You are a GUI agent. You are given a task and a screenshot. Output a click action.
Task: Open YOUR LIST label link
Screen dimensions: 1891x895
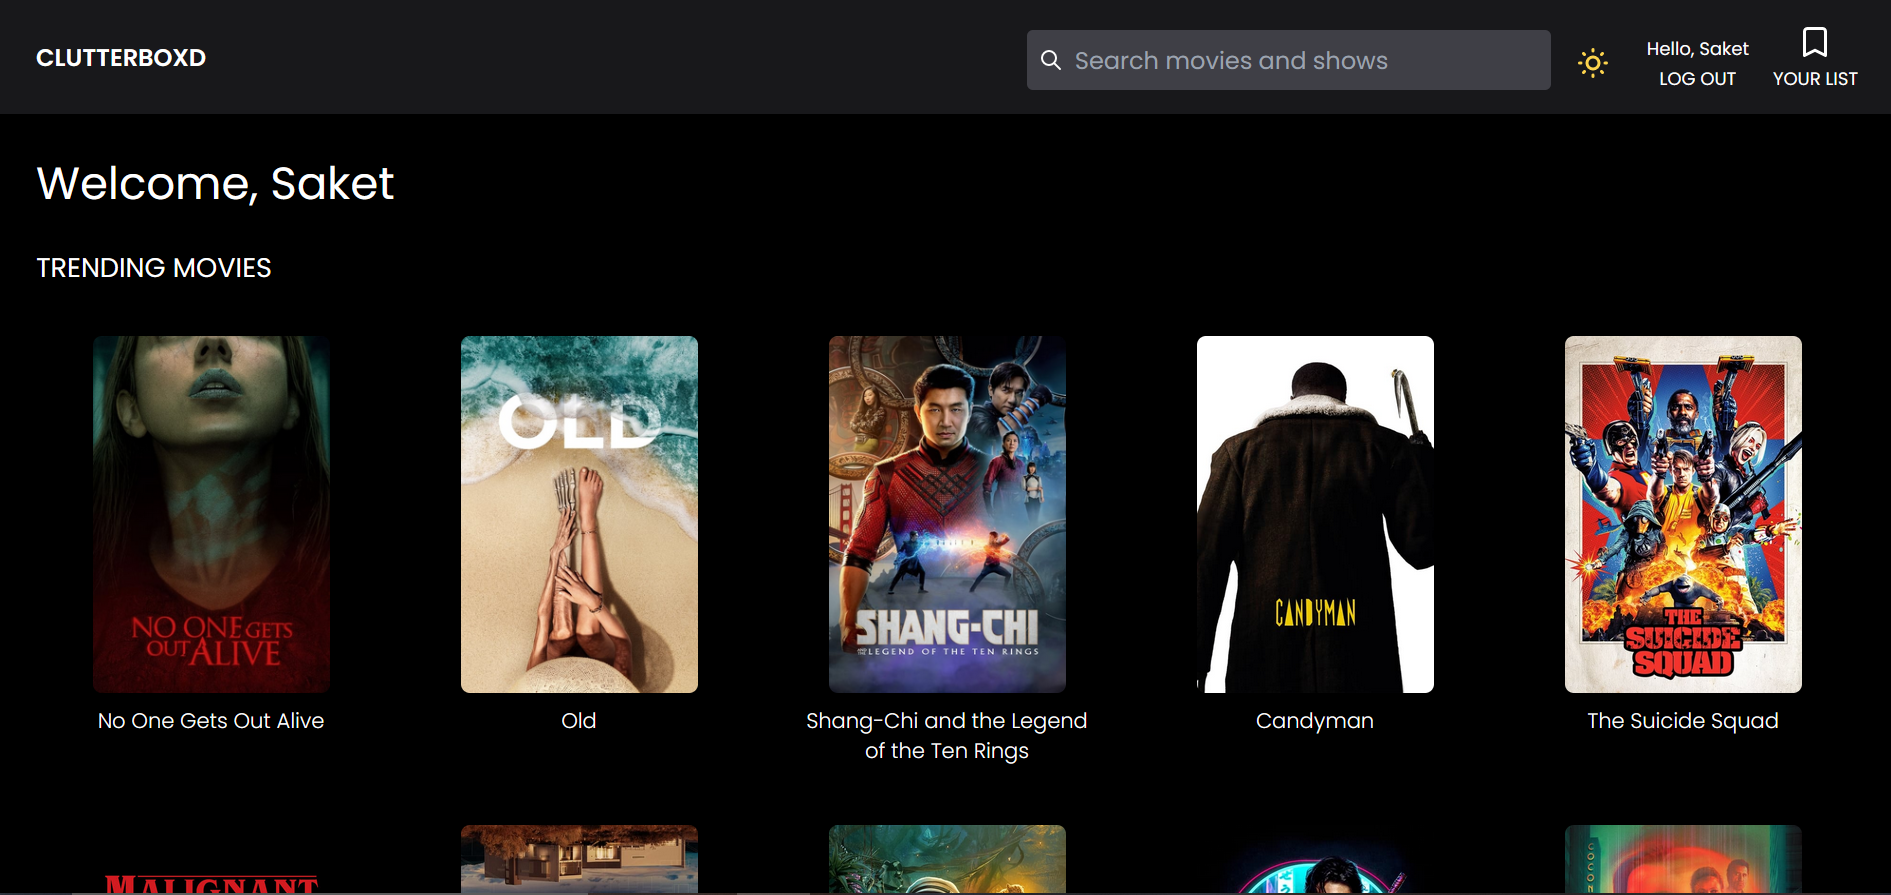click(1815, 79)
